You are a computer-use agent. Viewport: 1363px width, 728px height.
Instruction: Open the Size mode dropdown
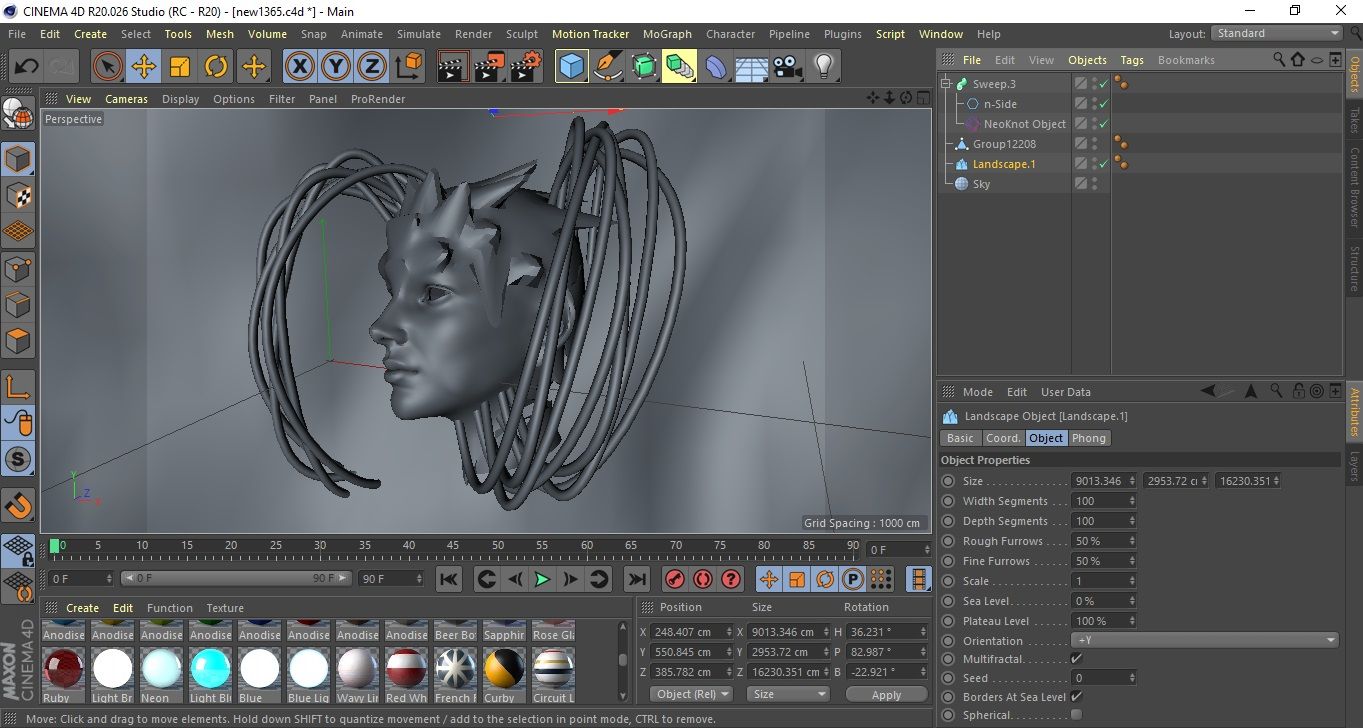click(789, 694)
